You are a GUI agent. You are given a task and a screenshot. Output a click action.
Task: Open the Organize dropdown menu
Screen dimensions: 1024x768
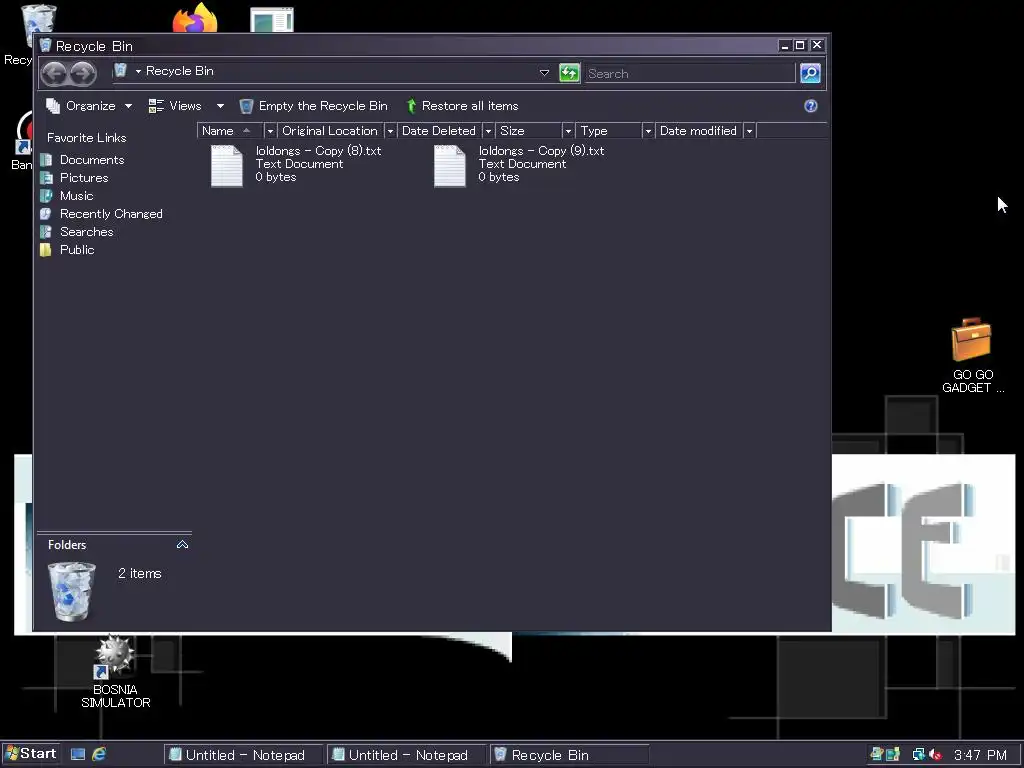[x=89, y=106]
